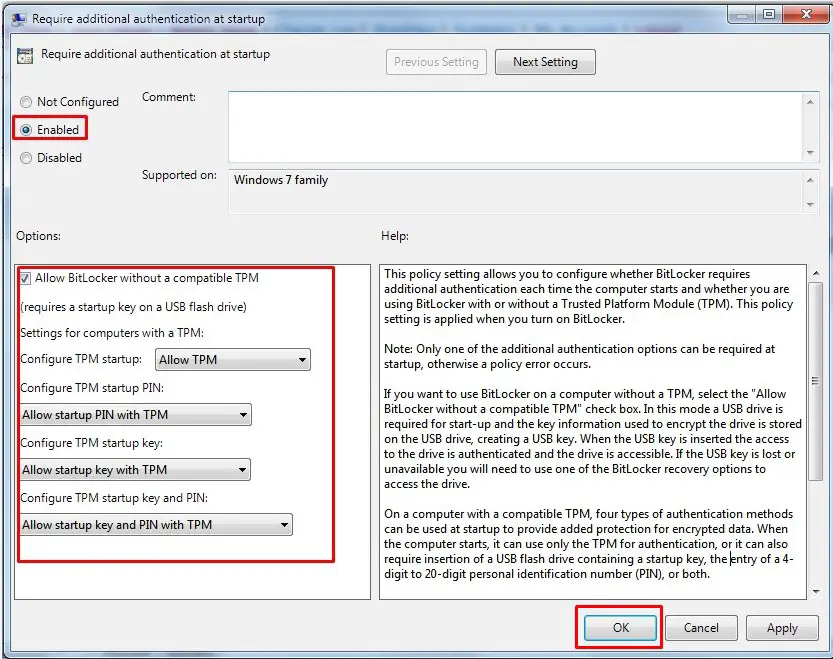Open the Configure TPM startup dropdown
Viewport: 833px width, 659px height.
[x=233, y=359]
